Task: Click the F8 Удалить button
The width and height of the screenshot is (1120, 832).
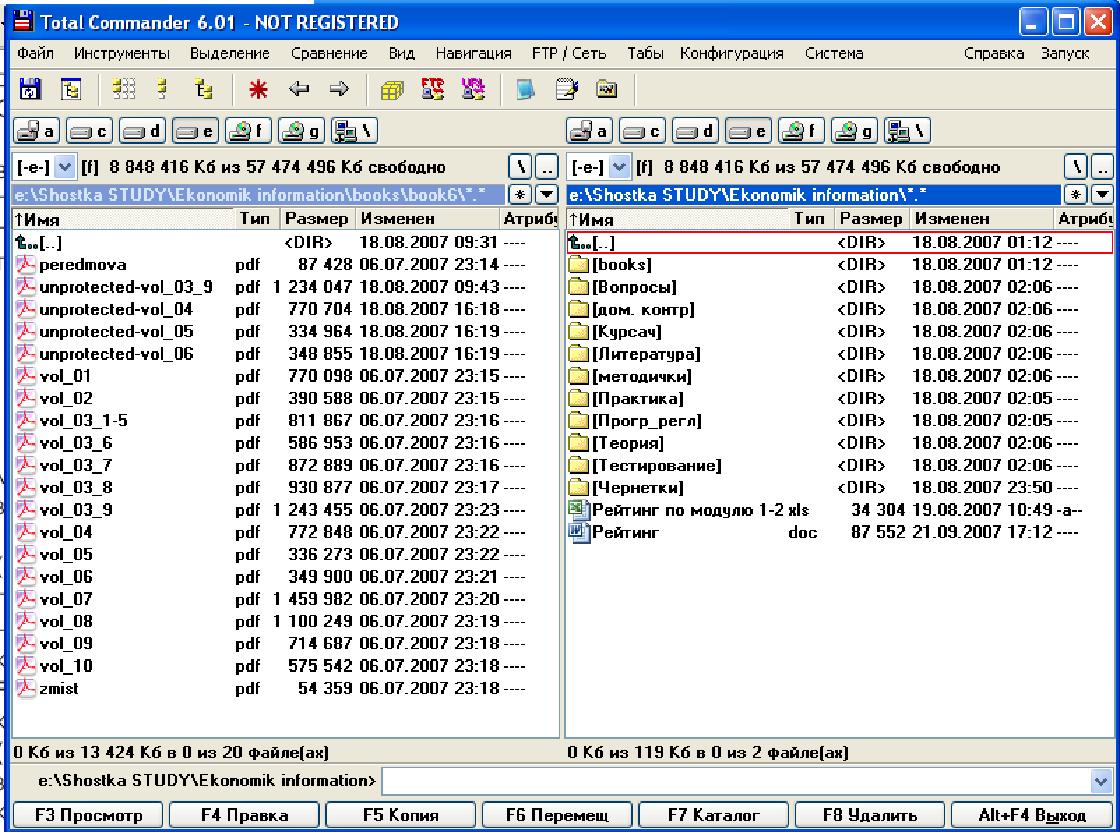Action: tap(869, 815)
